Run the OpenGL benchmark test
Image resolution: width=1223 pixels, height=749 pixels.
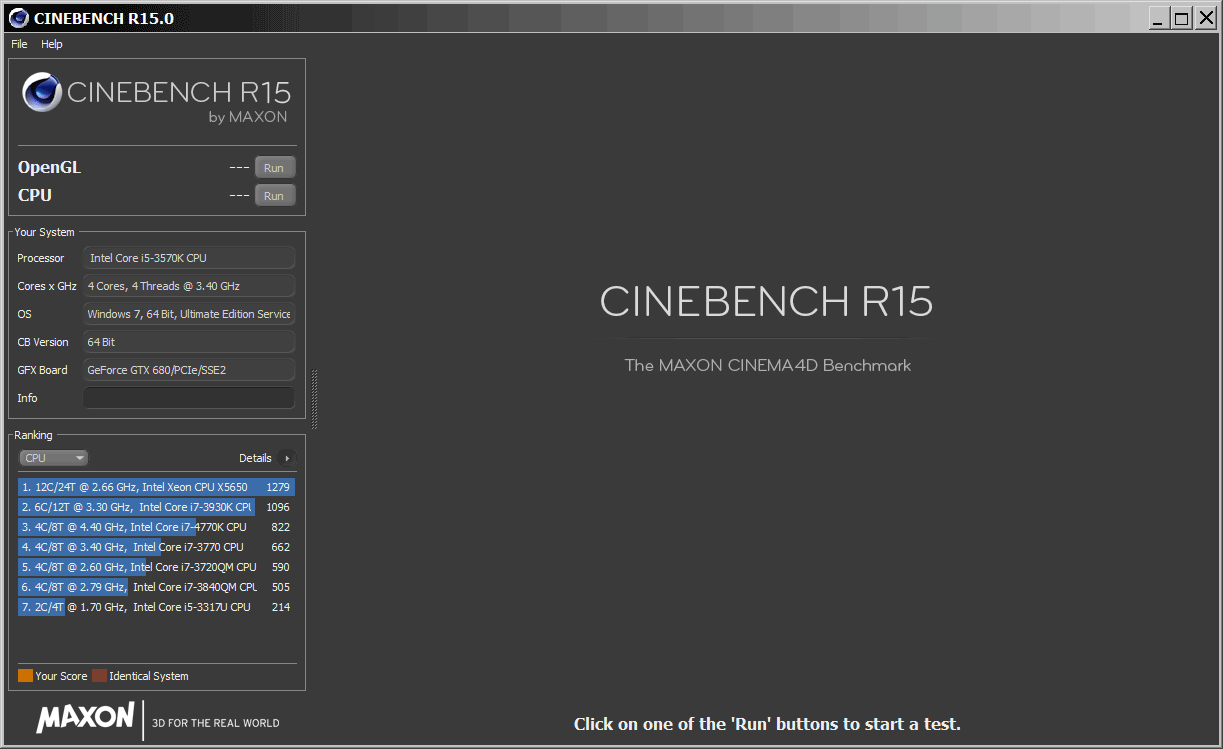(x=274, y=168)
